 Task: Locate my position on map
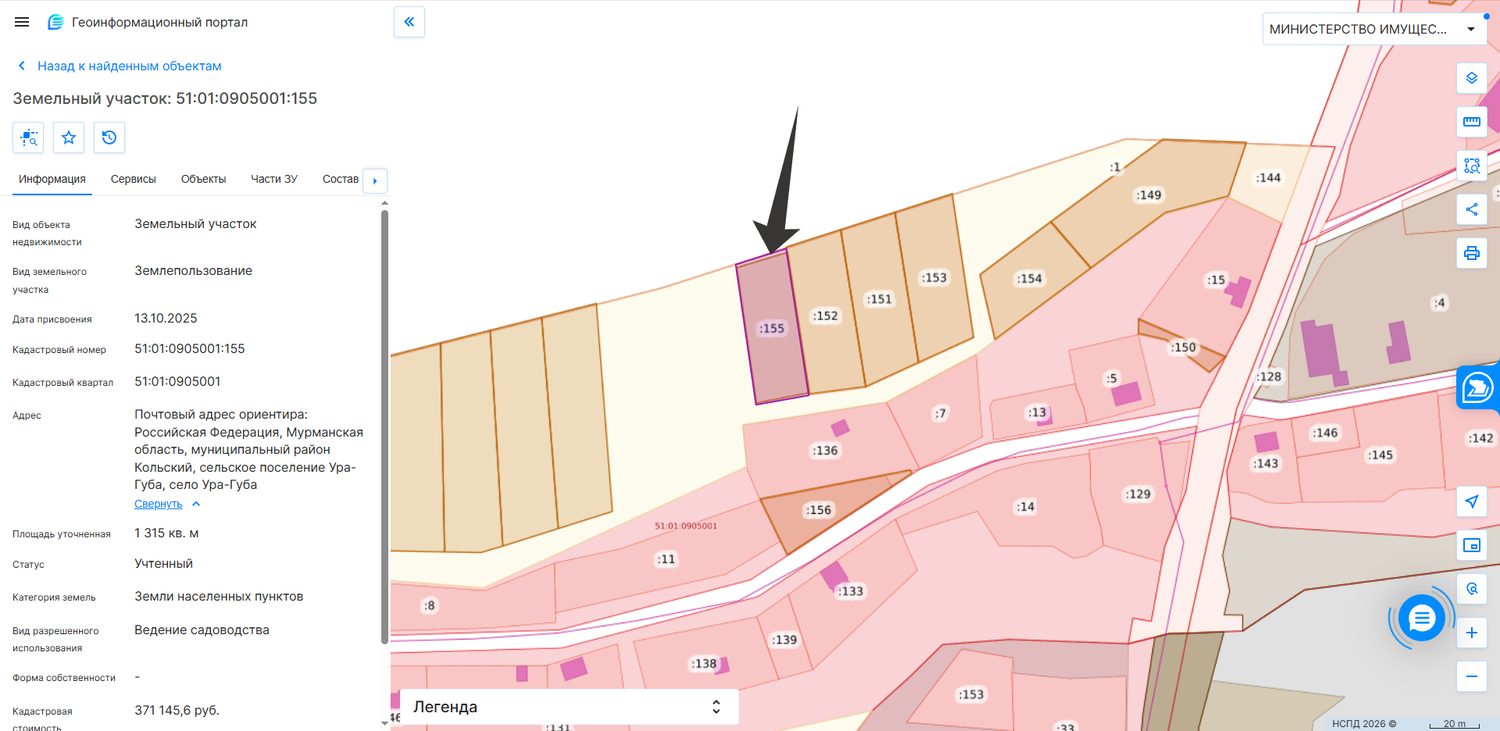[1471, 502]
